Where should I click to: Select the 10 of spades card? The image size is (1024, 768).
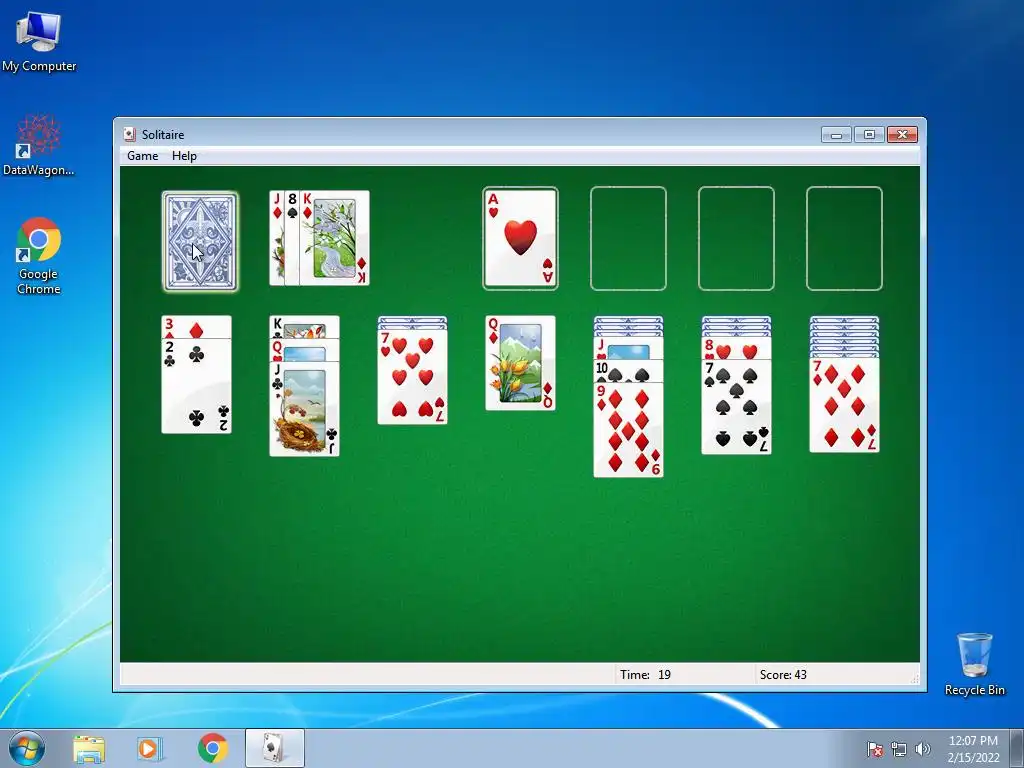click(628, 371)
